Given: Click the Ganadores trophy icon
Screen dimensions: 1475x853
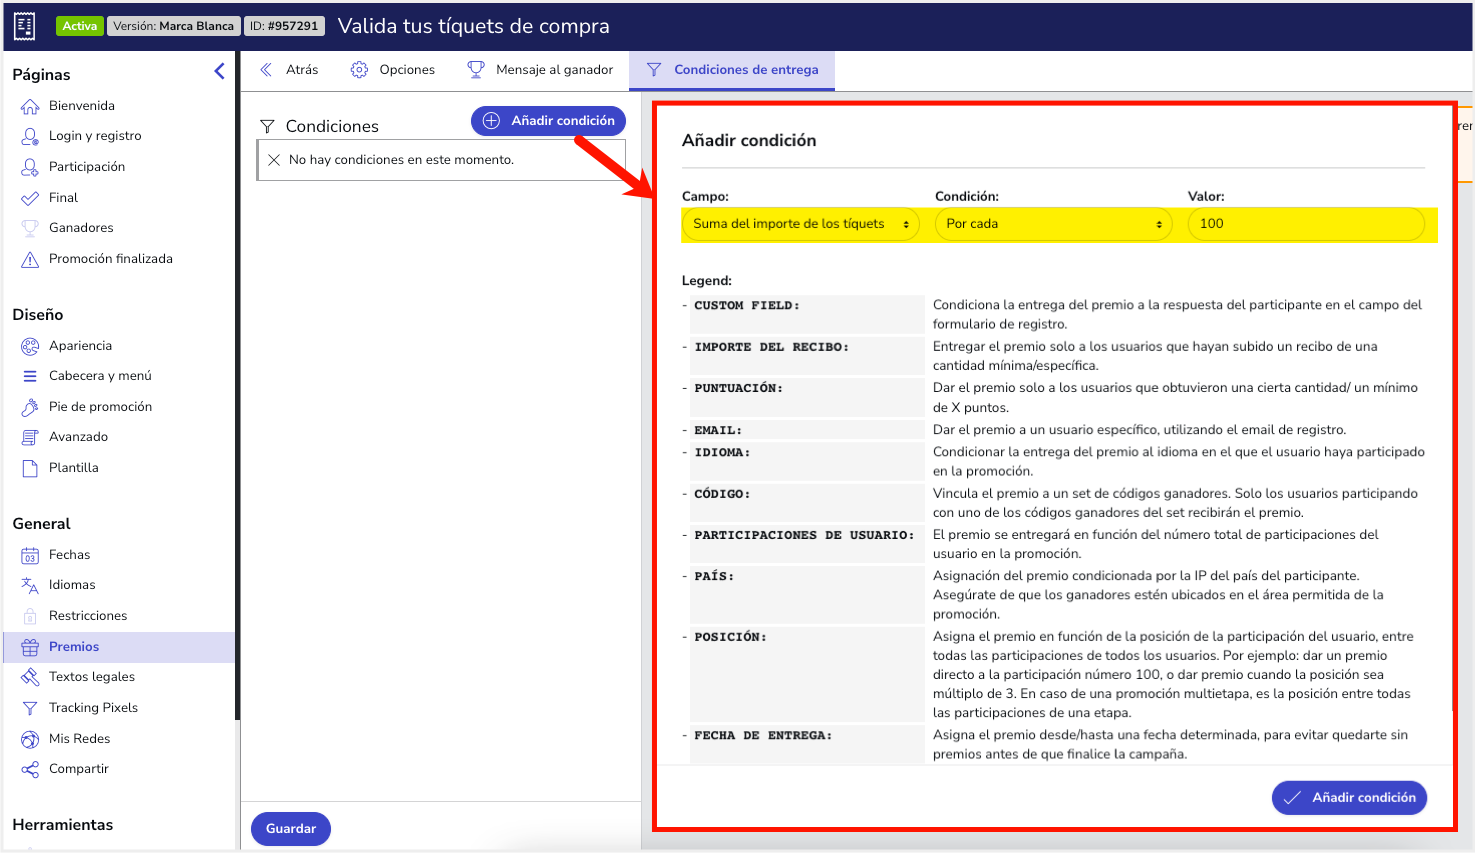Looking at the screenshot, I should [x=30, y=228].
